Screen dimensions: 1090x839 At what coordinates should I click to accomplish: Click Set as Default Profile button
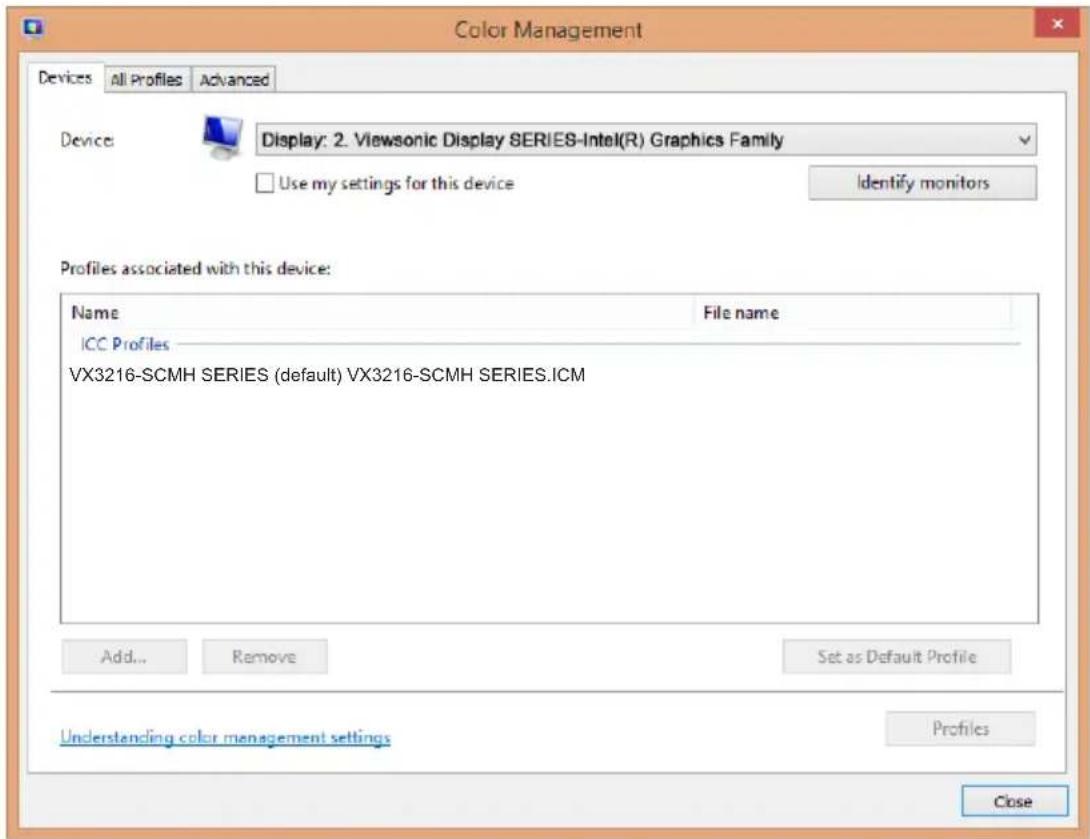pos(897,657)
